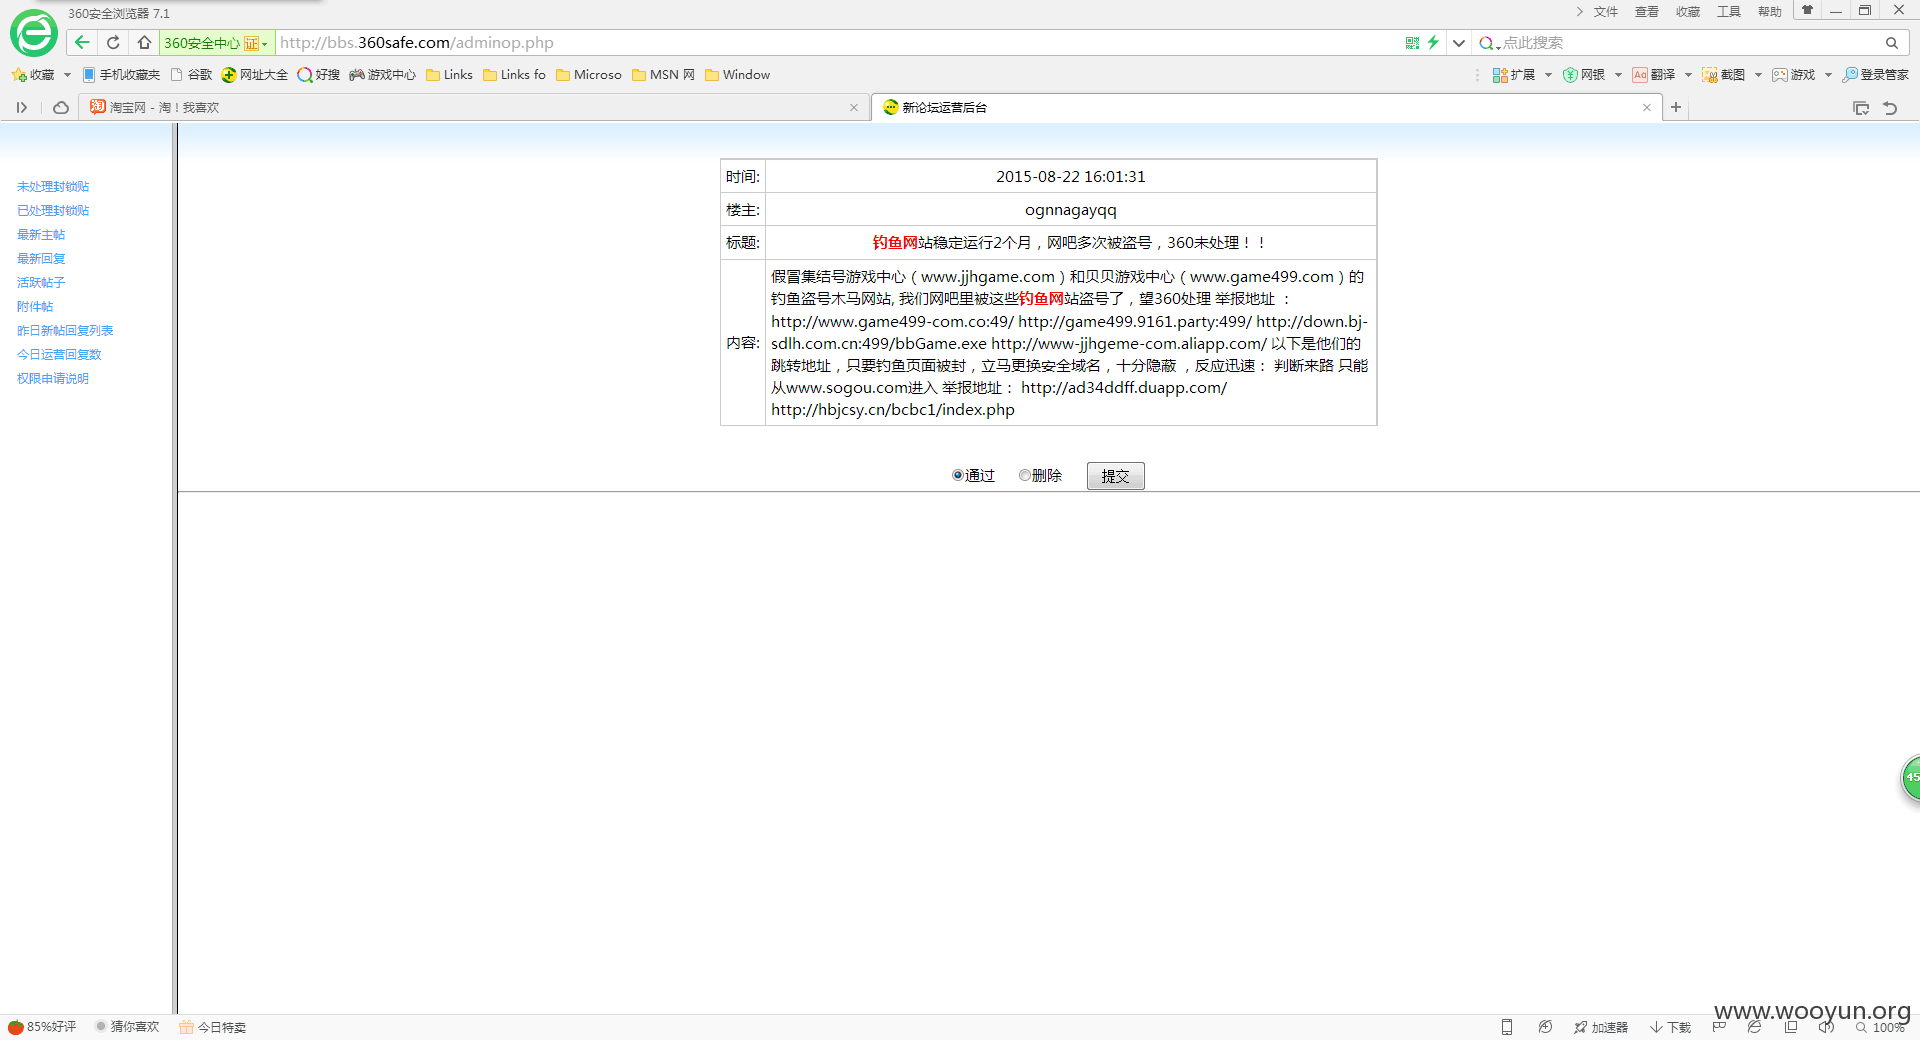The image size is (1920, 1040).
Task: Open the 文件 menu
Action: [x=1606, y=12]
